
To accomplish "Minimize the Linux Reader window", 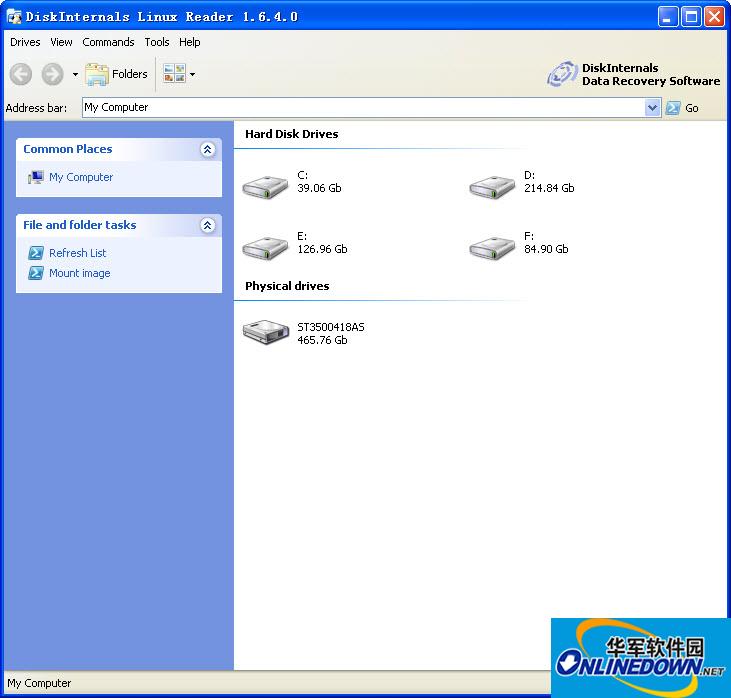I will 668,17.
